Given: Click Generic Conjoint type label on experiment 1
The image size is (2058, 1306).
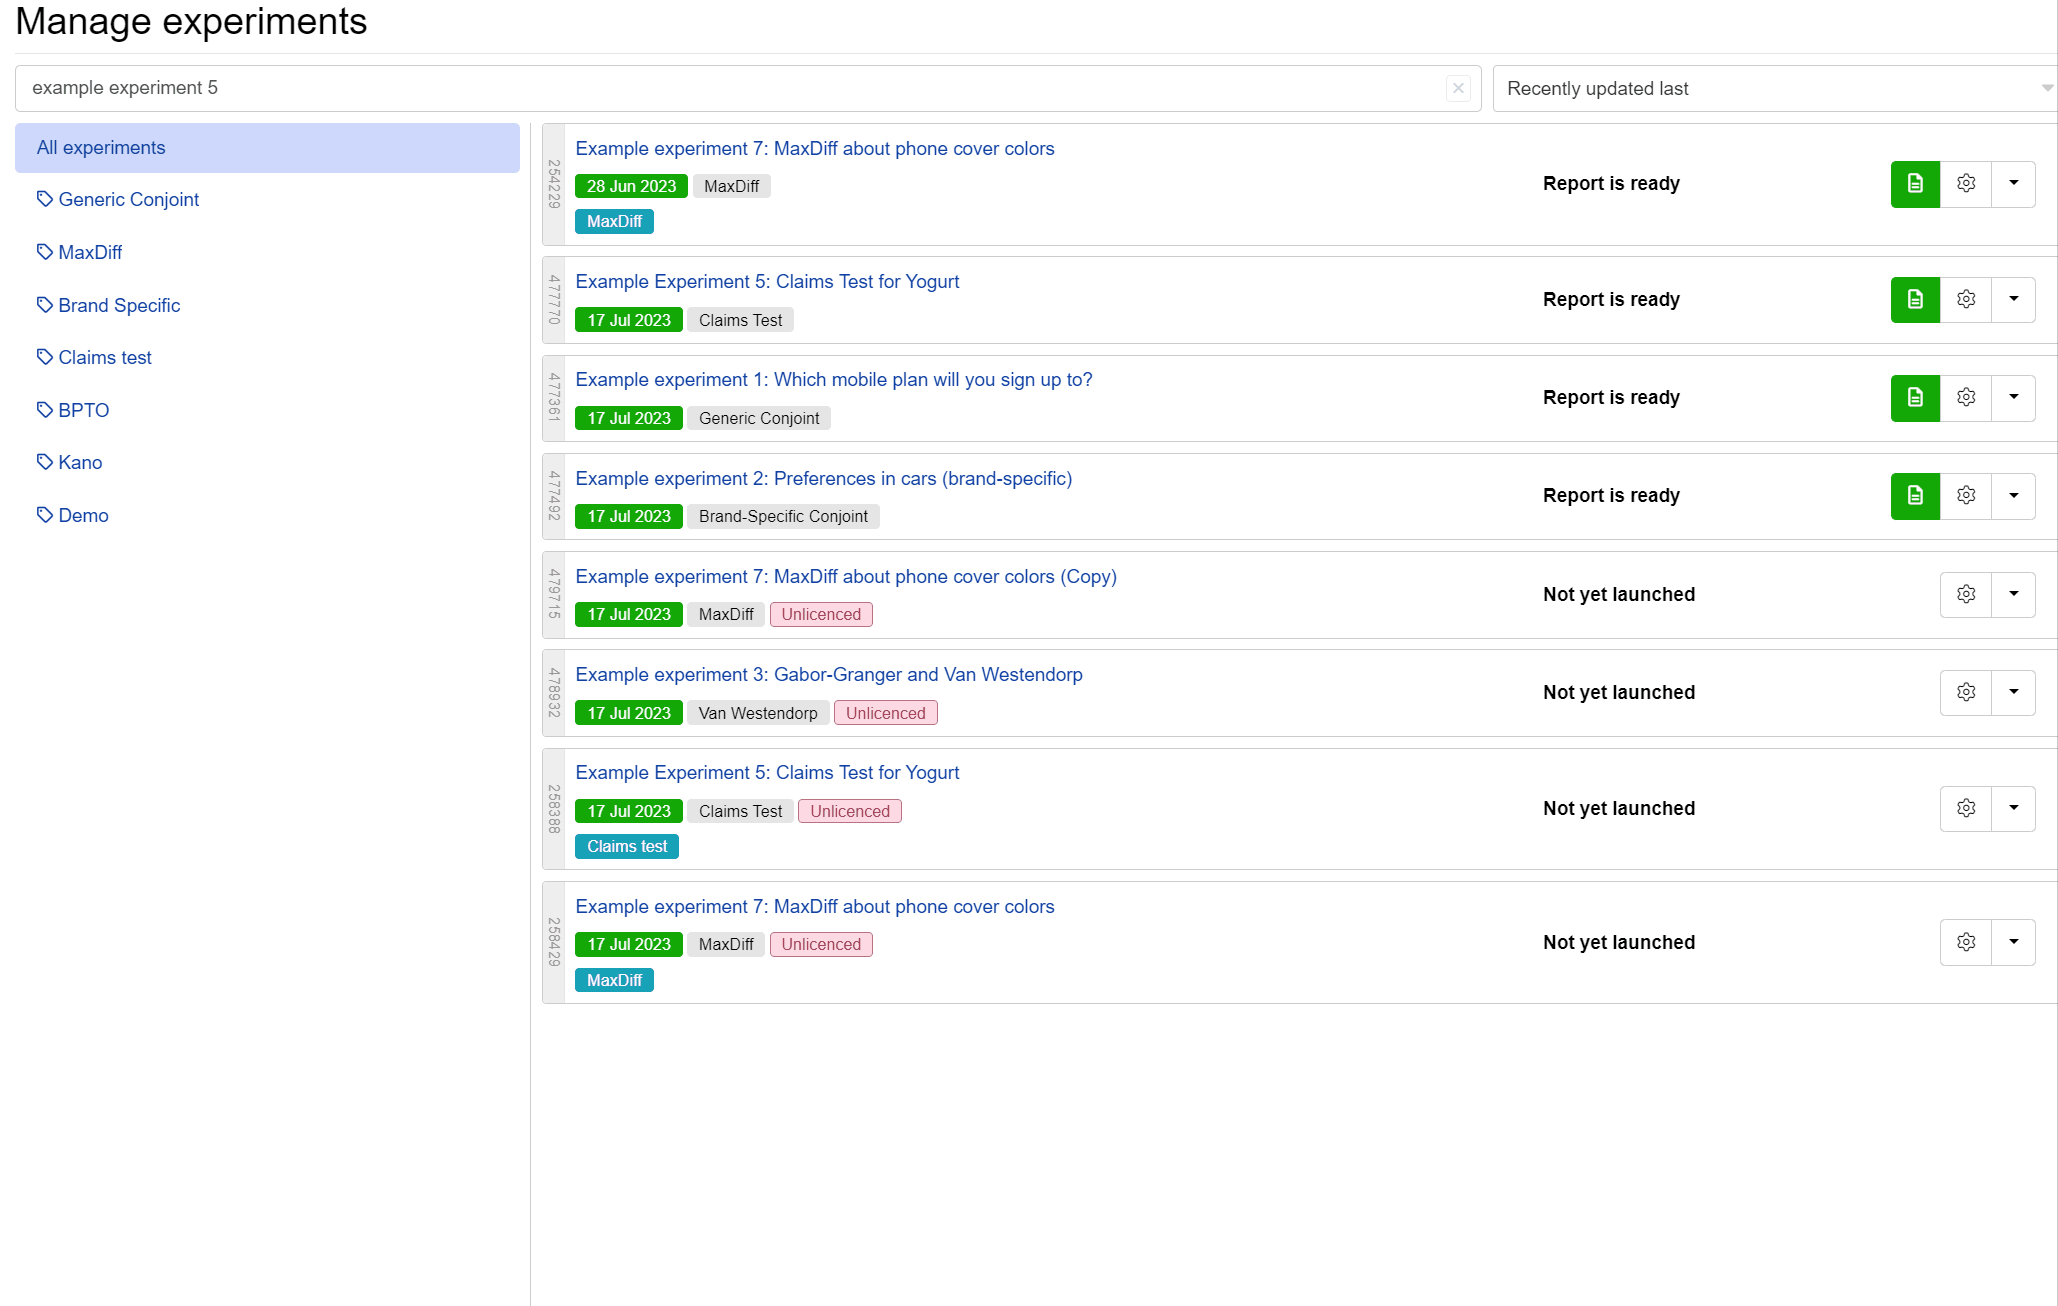Looking at the screenshot, I should 759,419.
